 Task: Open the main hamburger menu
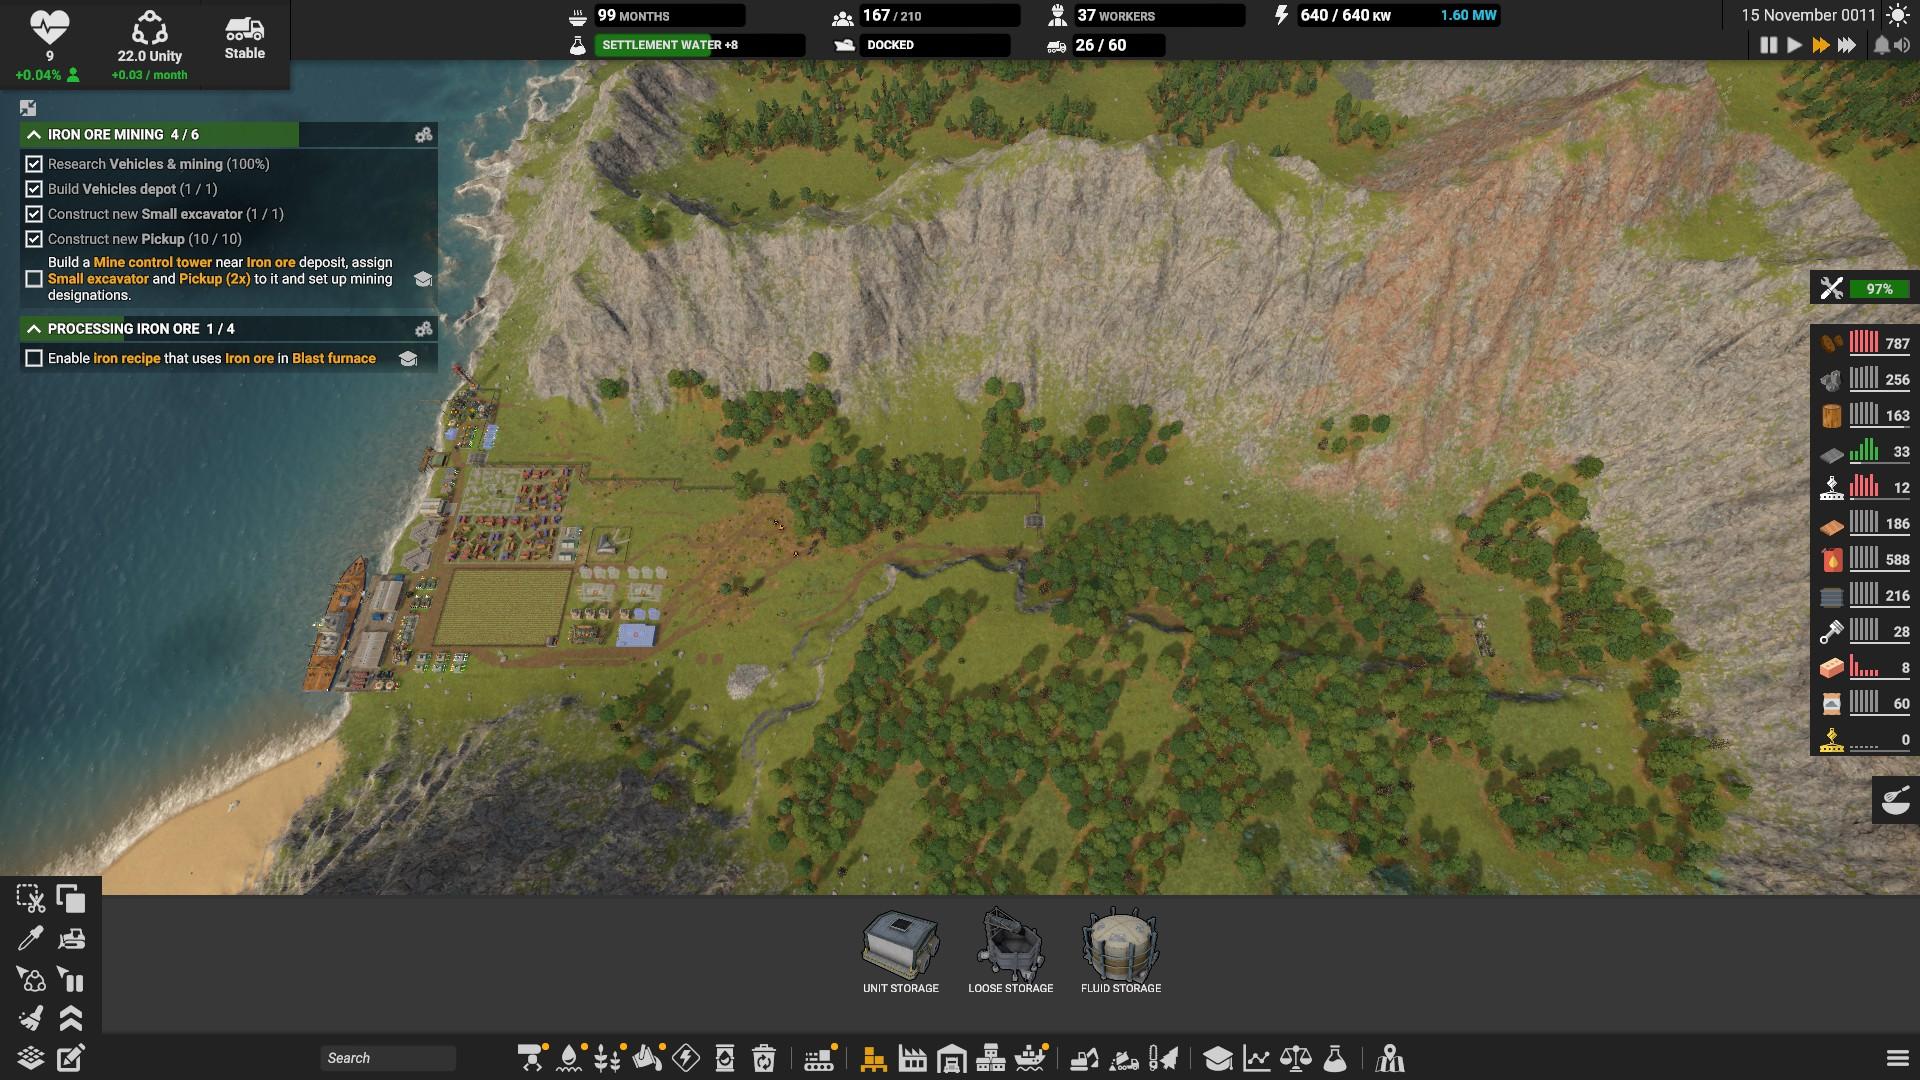point(1897,1058)
